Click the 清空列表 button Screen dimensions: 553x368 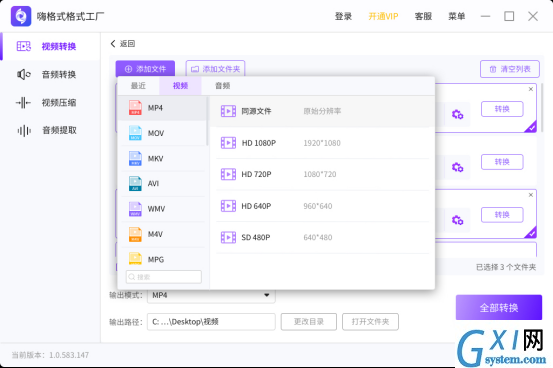(510, 69)
